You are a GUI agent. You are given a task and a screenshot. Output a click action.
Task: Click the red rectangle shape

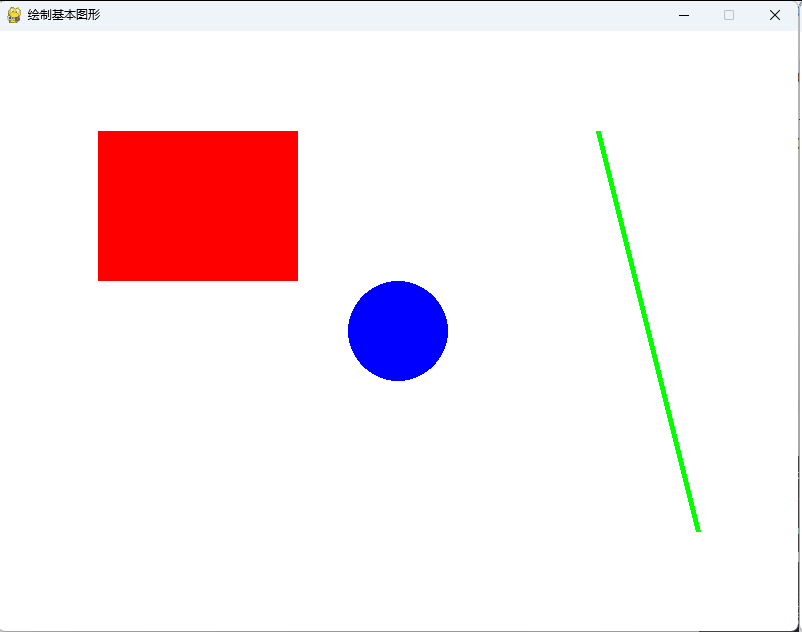198,206
